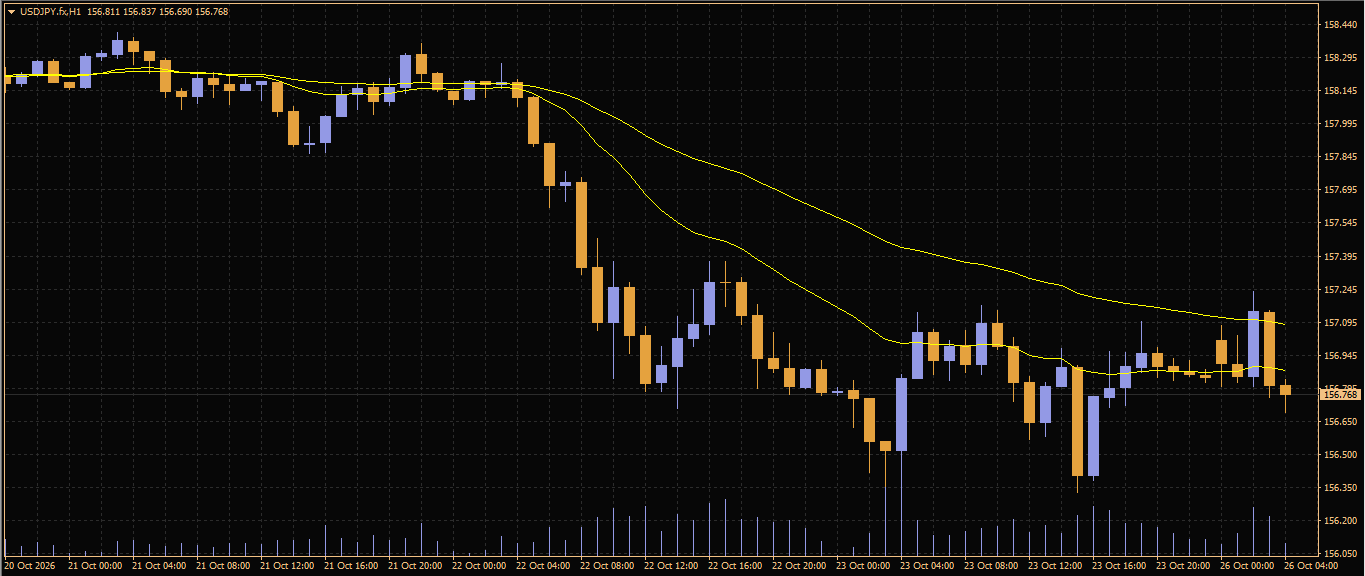
Task: Click the 156.350 price axis label
Action: tap(1340, 488)
